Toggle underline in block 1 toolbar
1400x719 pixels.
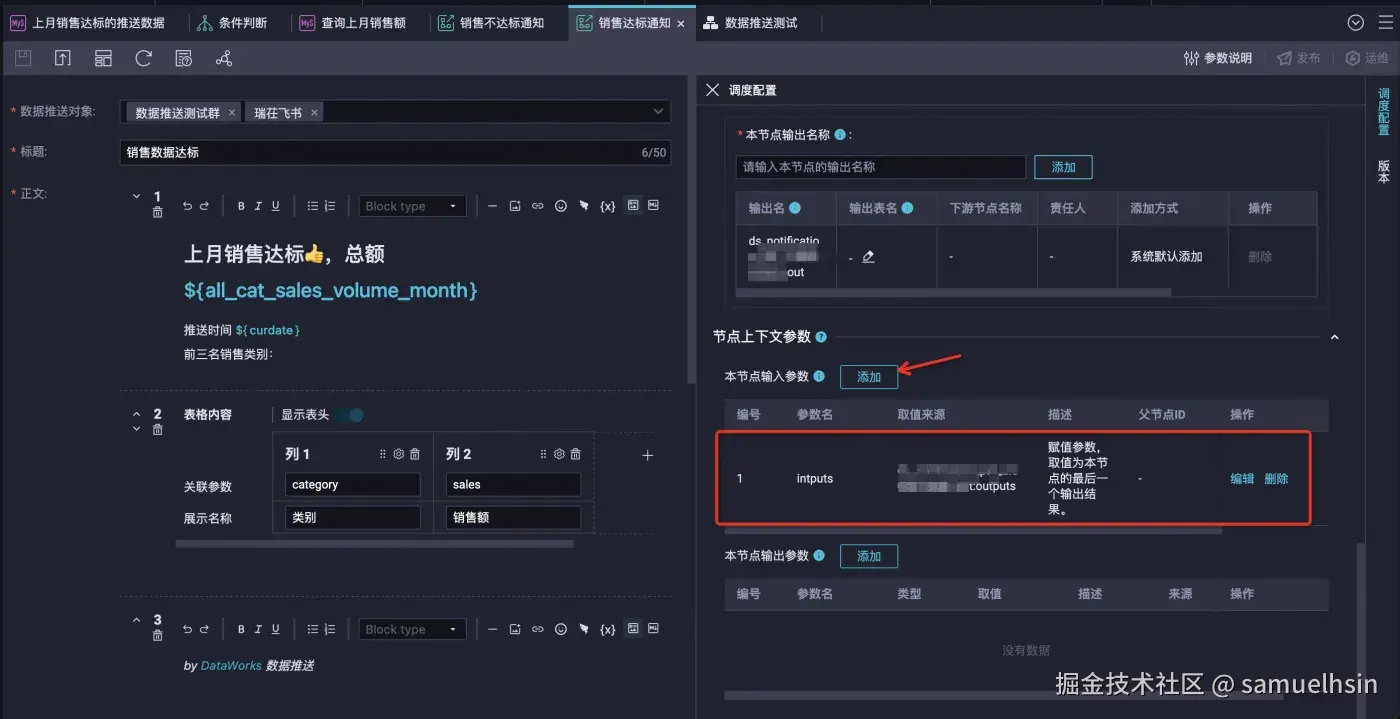(x=276, y=206)
